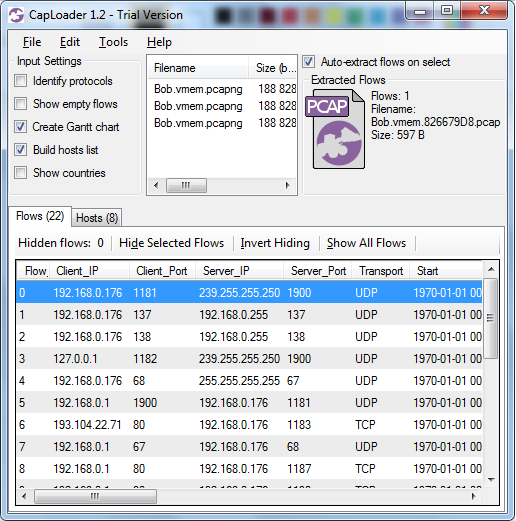516x521 pixels.
Task: Select flow 1 with client port 137
Action: 249,314
